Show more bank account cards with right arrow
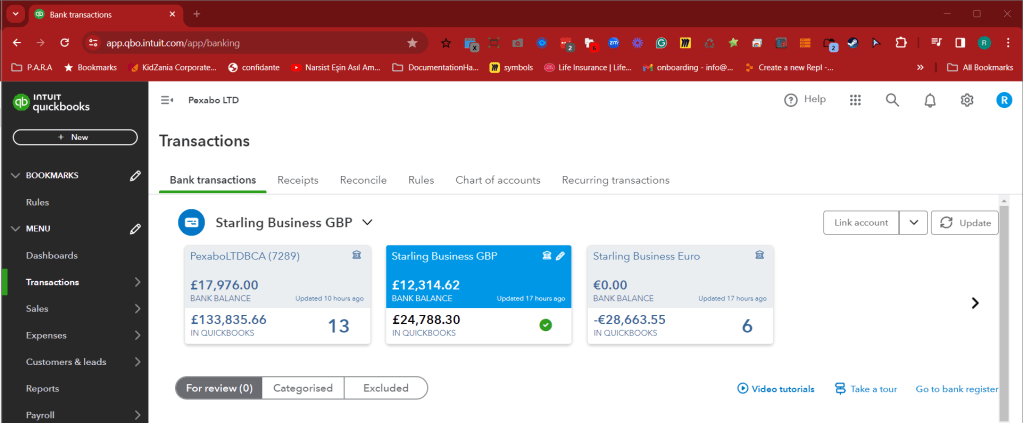 click(x=975, y=303)
